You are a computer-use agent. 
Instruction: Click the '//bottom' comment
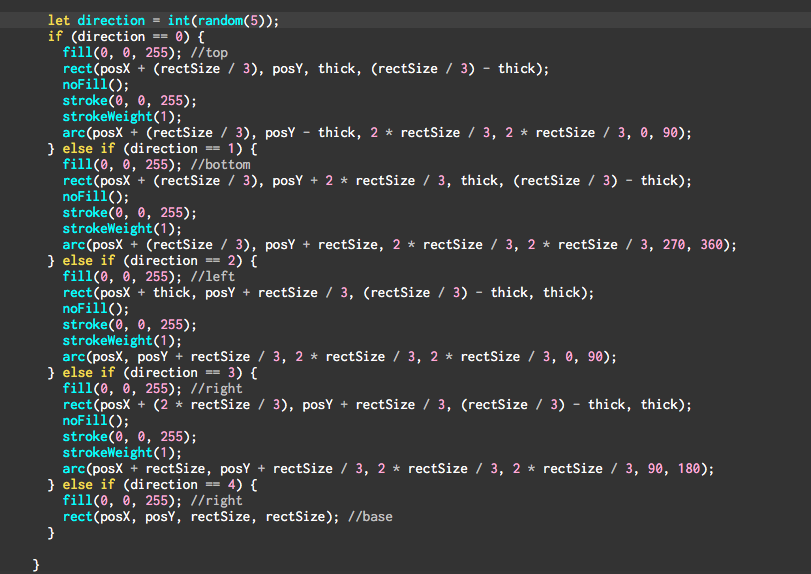point(220,165)
